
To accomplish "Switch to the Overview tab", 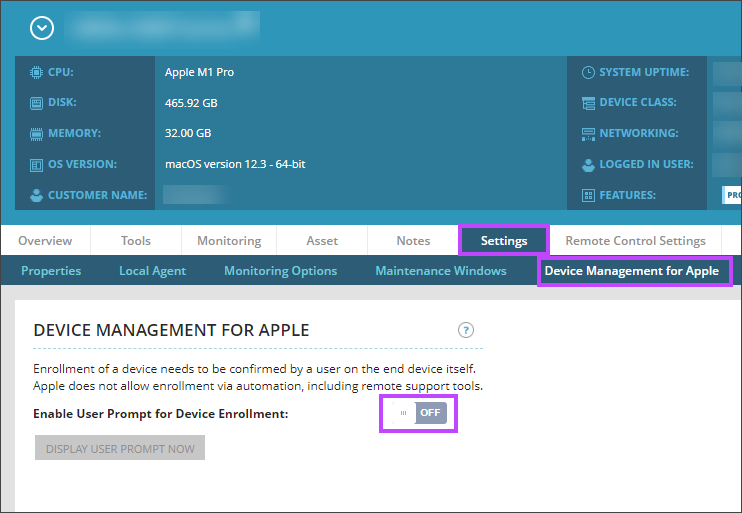I will click(x=45, y=241).
